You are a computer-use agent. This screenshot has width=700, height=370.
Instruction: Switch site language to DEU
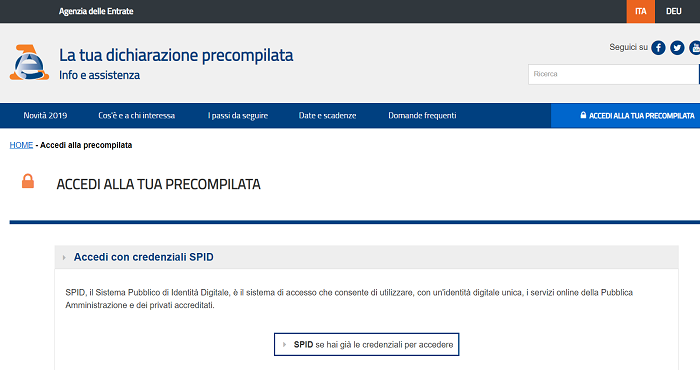(674, 11)
